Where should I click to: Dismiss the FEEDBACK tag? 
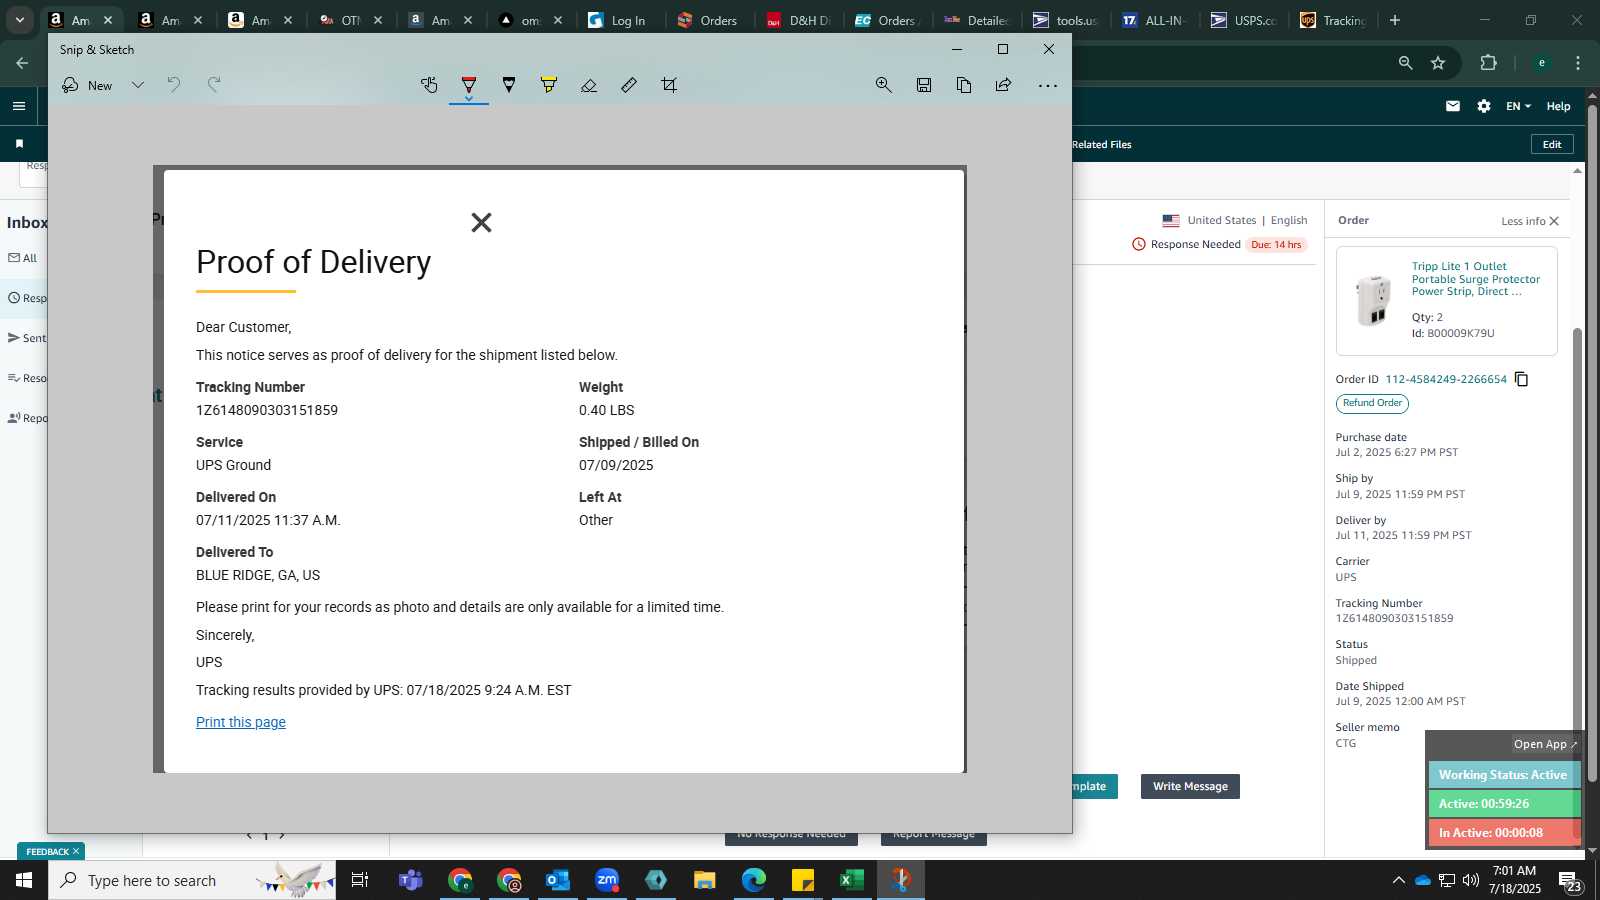(x=76, y=852)
